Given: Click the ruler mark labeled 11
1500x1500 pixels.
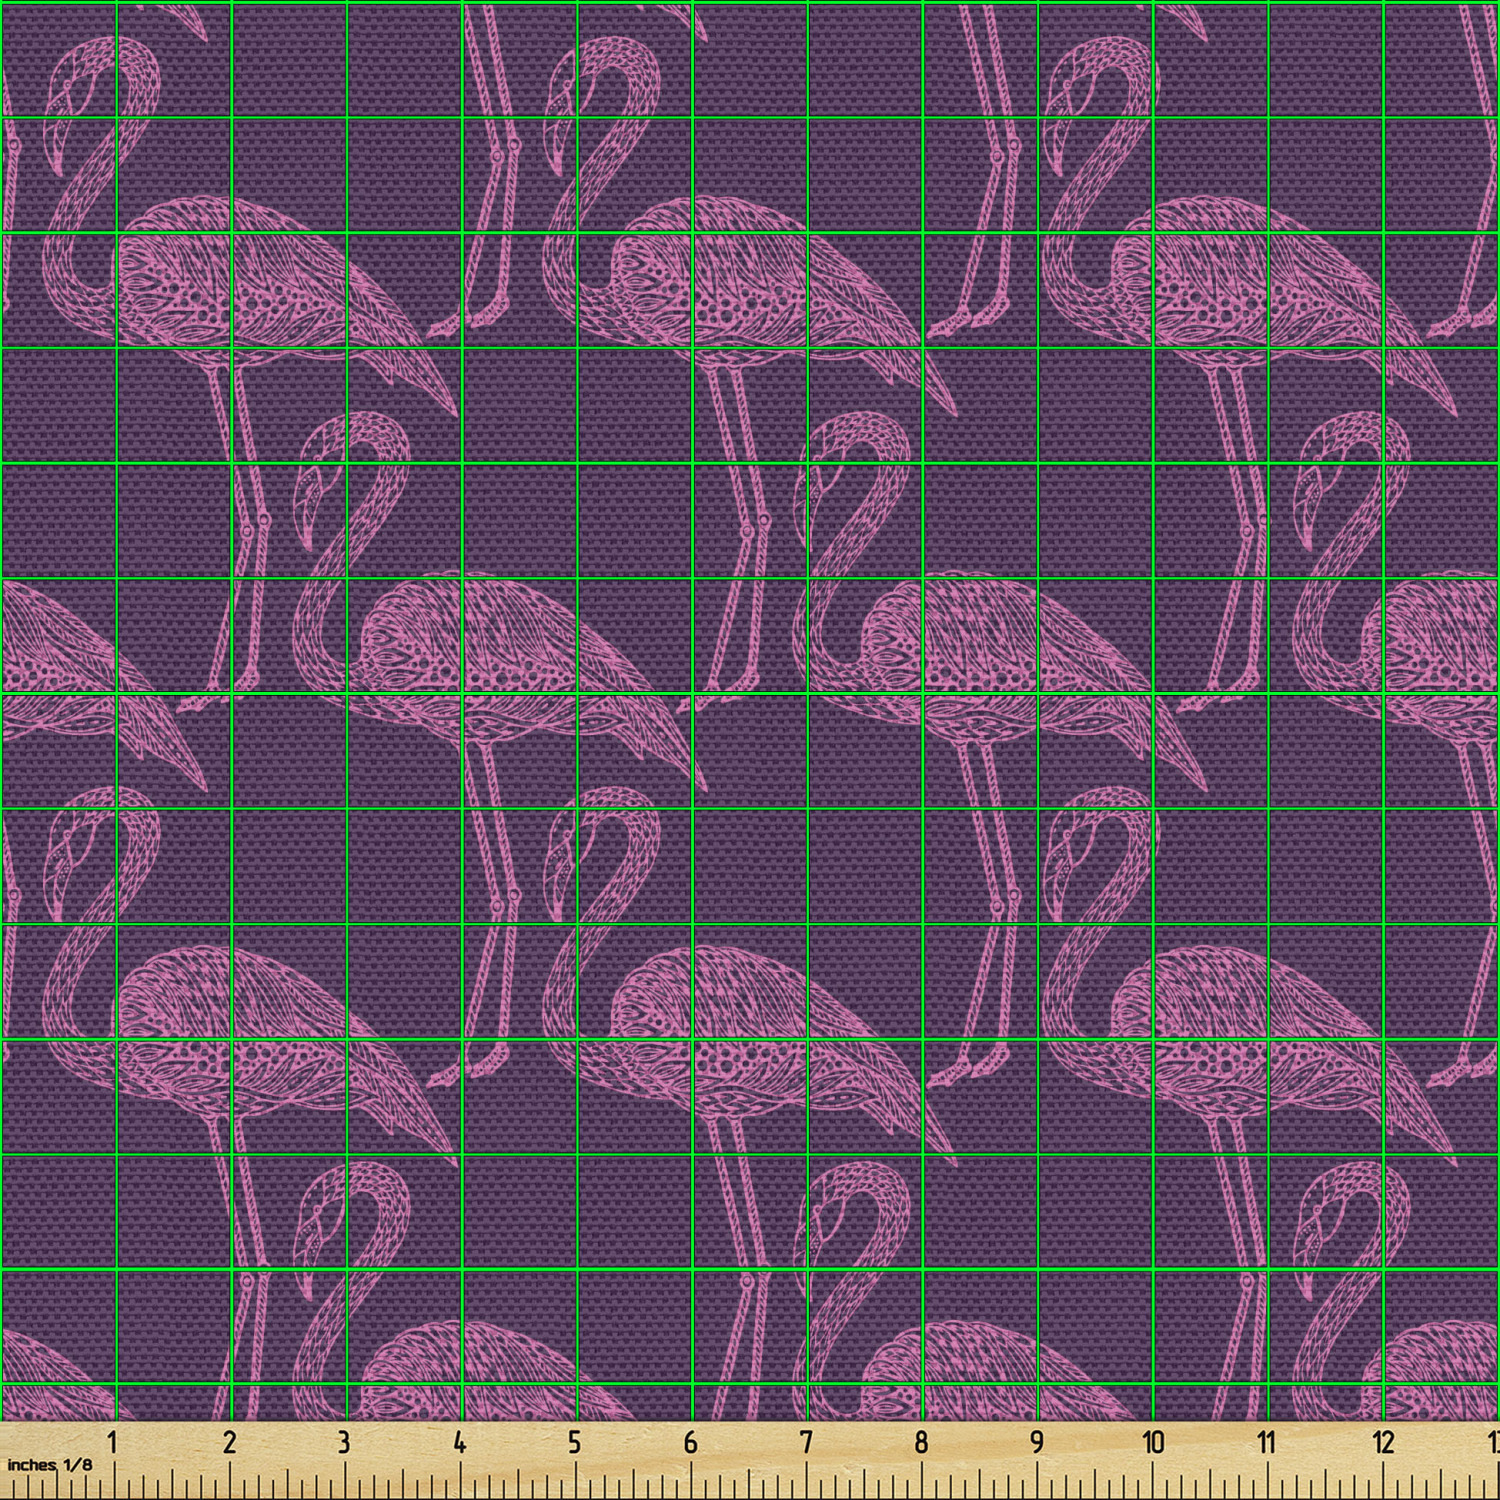Looking at the screenshot, I should 1267,1443.
